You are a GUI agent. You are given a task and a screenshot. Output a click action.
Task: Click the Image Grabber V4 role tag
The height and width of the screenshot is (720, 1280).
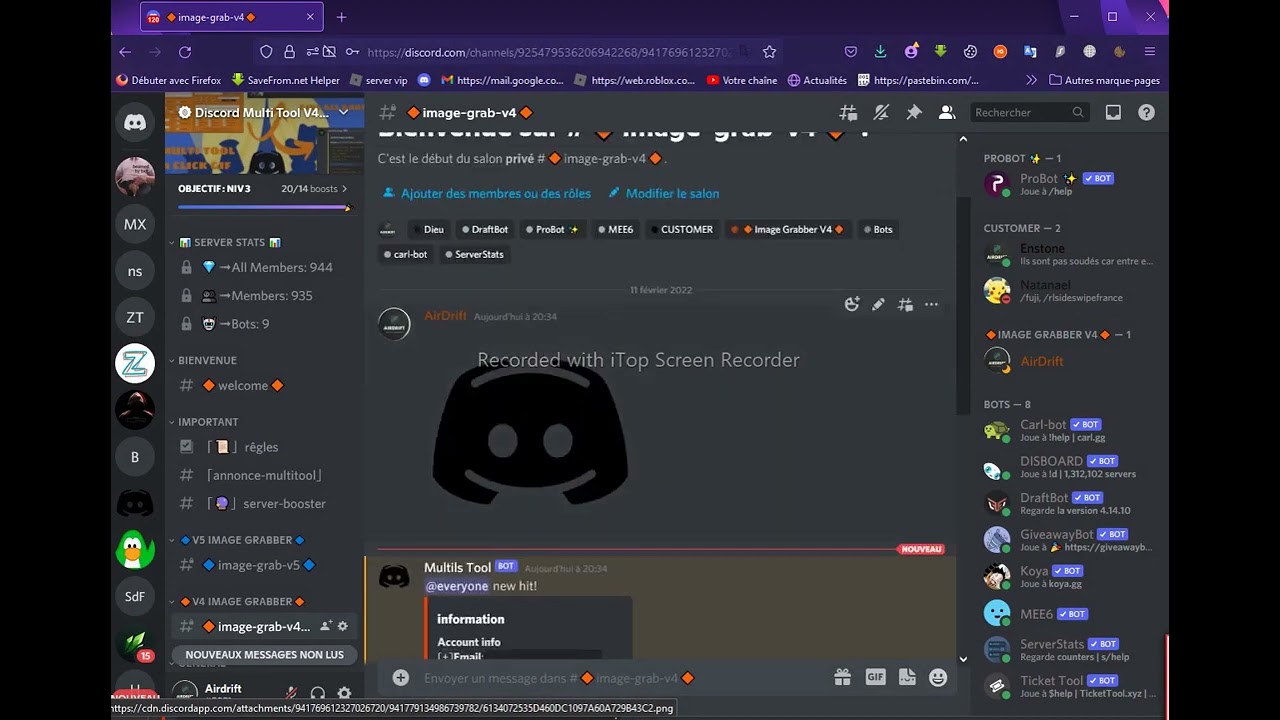[787, 229]
